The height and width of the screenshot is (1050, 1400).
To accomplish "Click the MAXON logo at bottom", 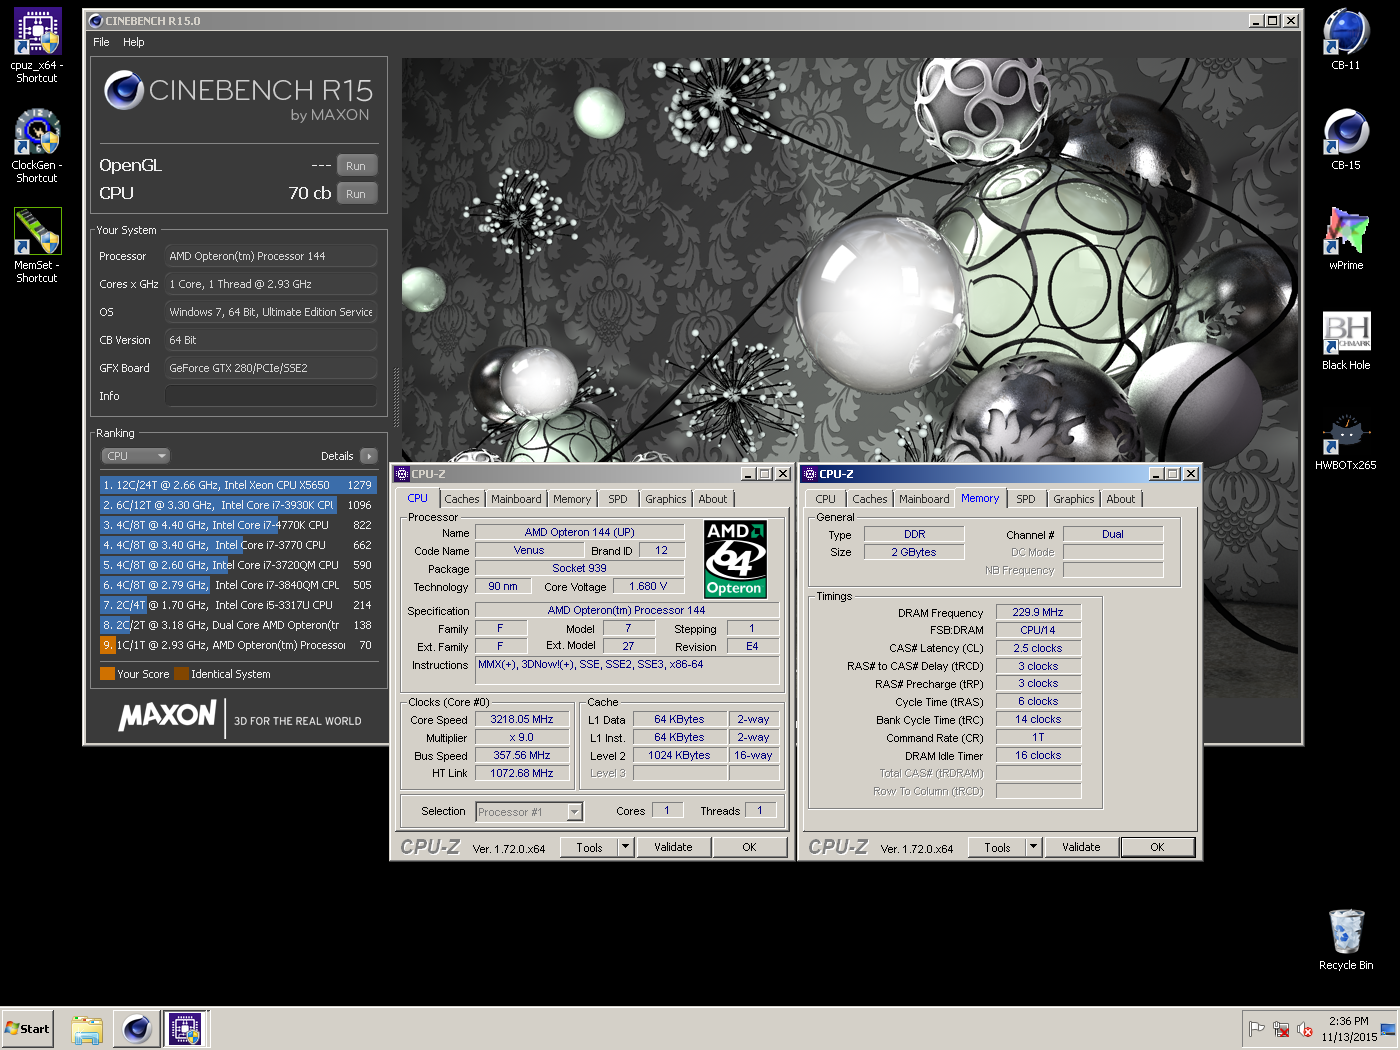I will click(x=168, y=715).
